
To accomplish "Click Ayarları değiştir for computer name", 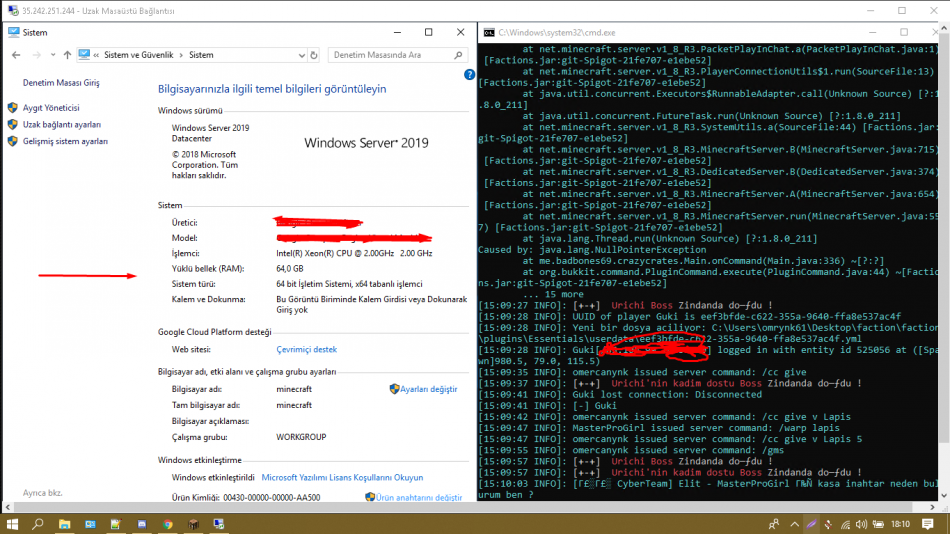I will [x=428, y=389].
